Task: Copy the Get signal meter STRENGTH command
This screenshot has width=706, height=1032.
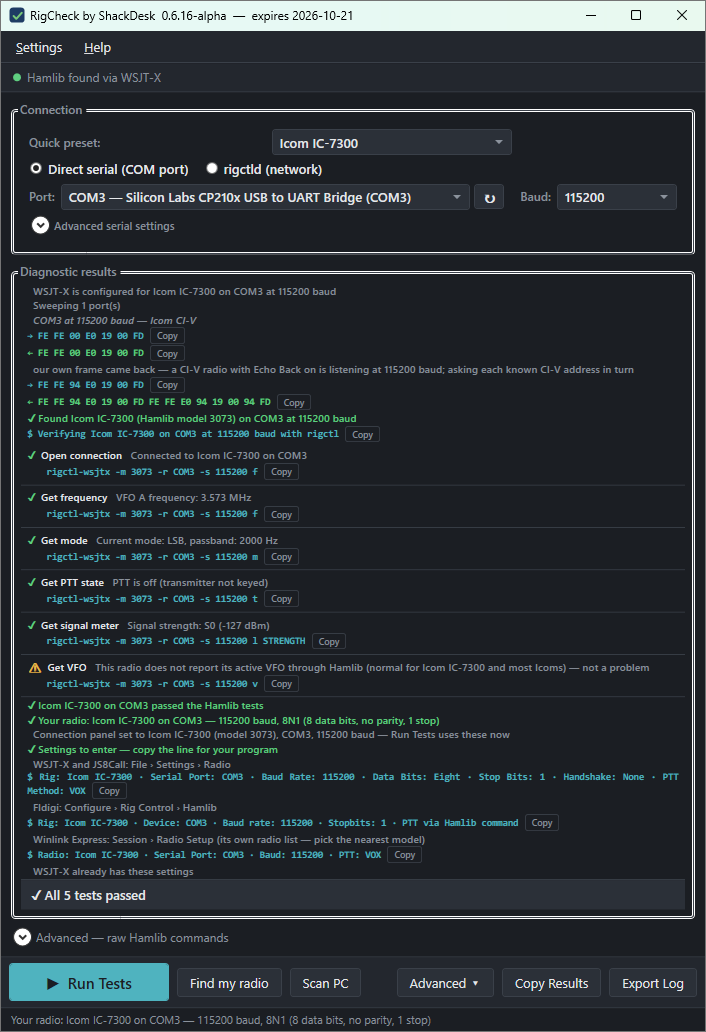Action: [x=329, y=642]
